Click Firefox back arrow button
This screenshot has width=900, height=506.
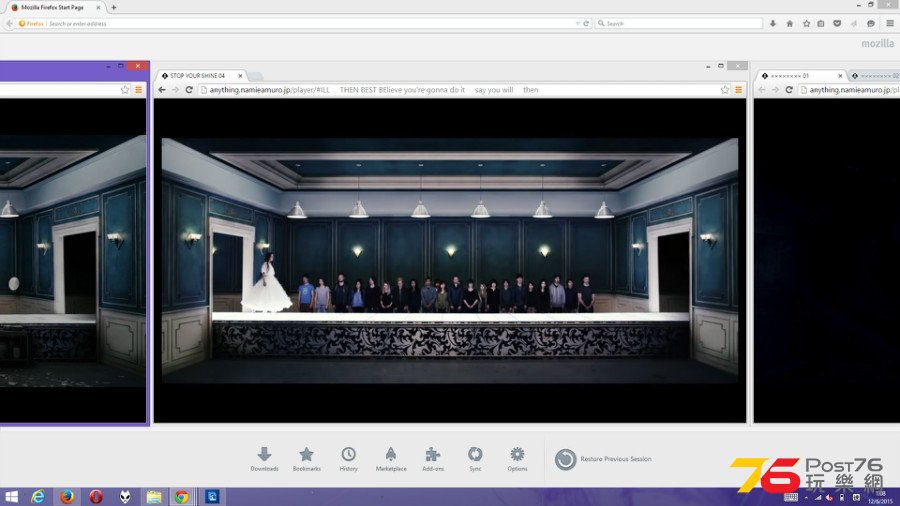pyautogui.click(x=9, y=24)
